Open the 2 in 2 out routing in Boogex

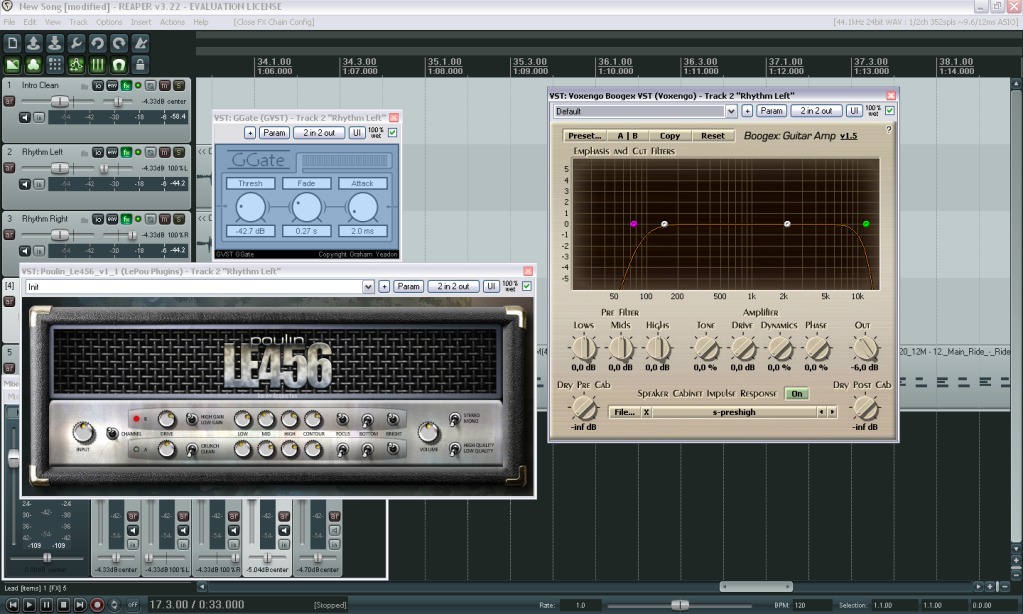tap(816, 111)
